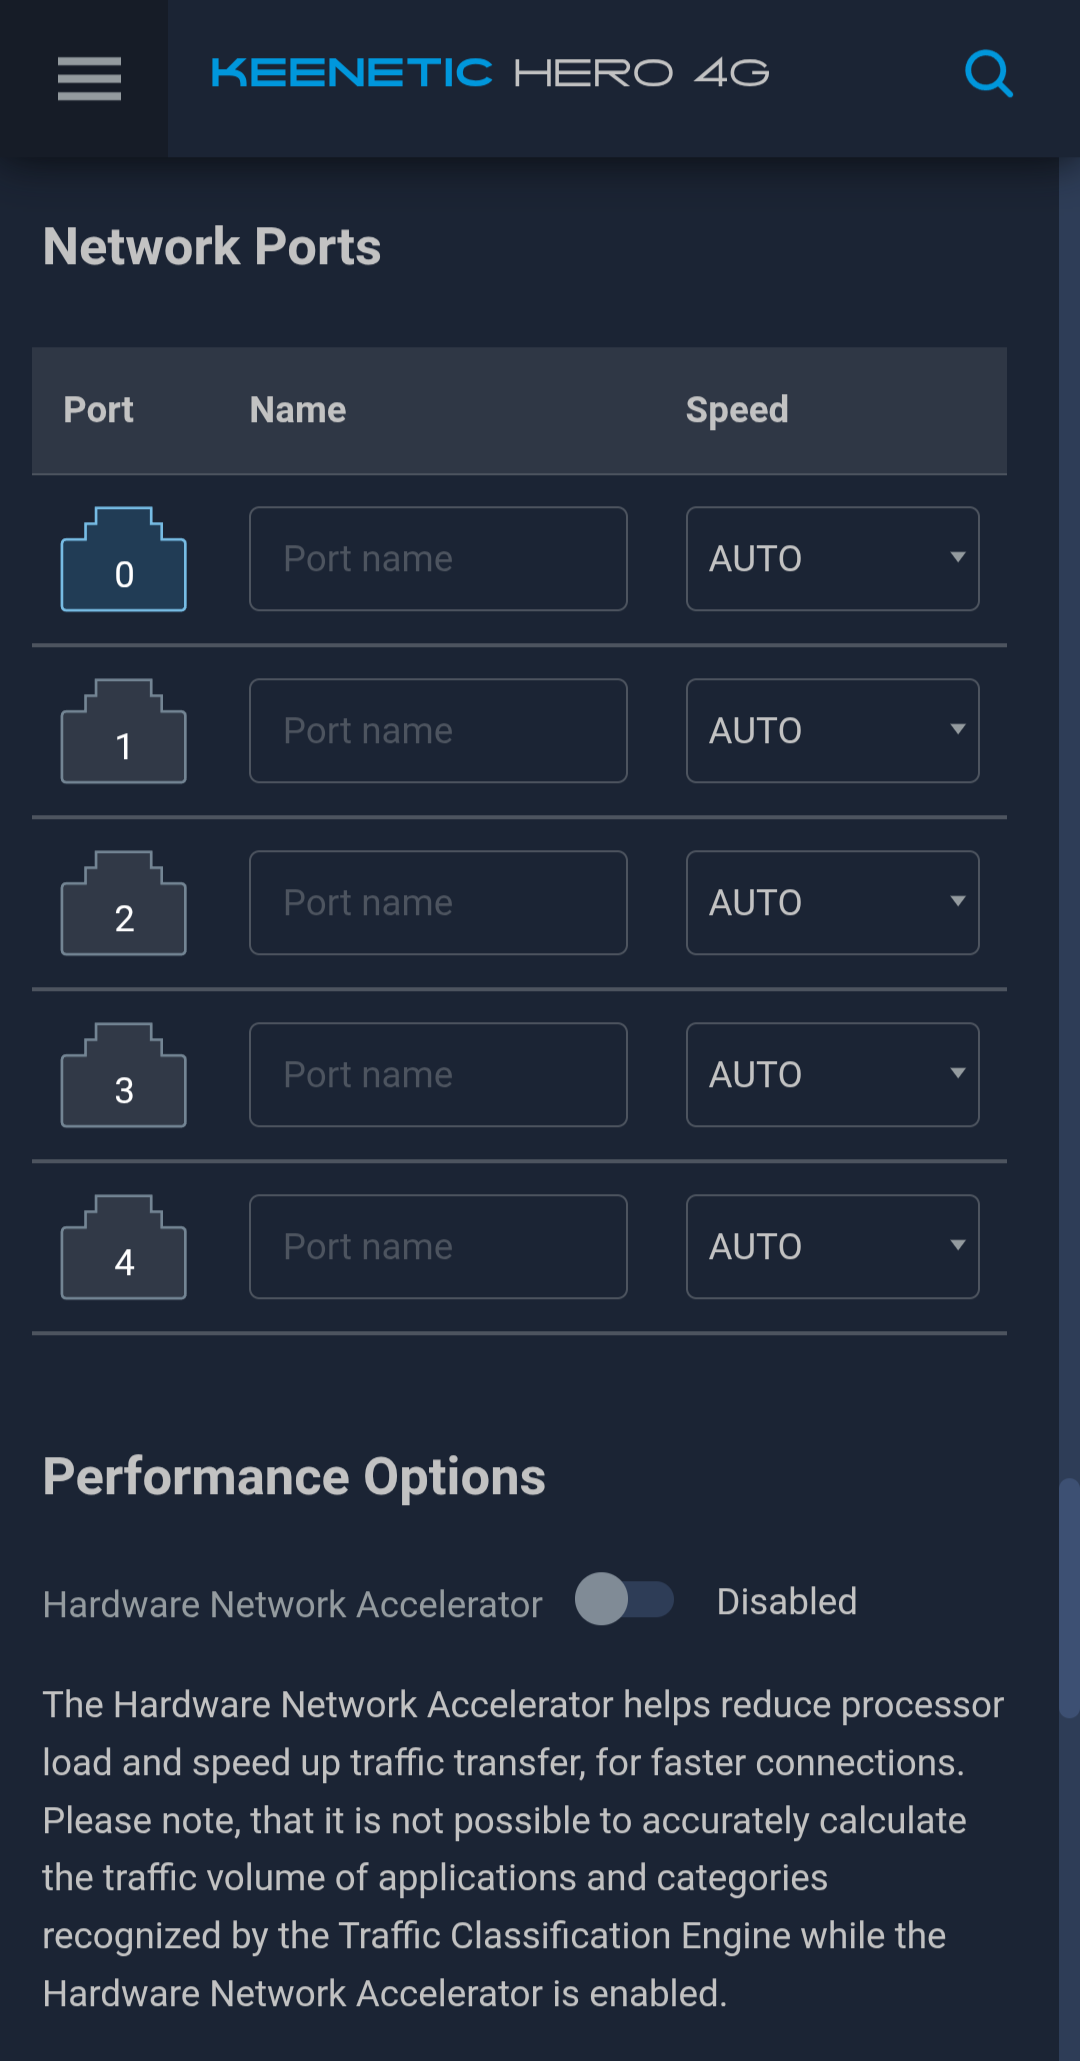Image resolution: width=1080 pixels, height=2061 pixels.
Task: Open port 4 speed dropdown
Action: tap(832, 1247)
